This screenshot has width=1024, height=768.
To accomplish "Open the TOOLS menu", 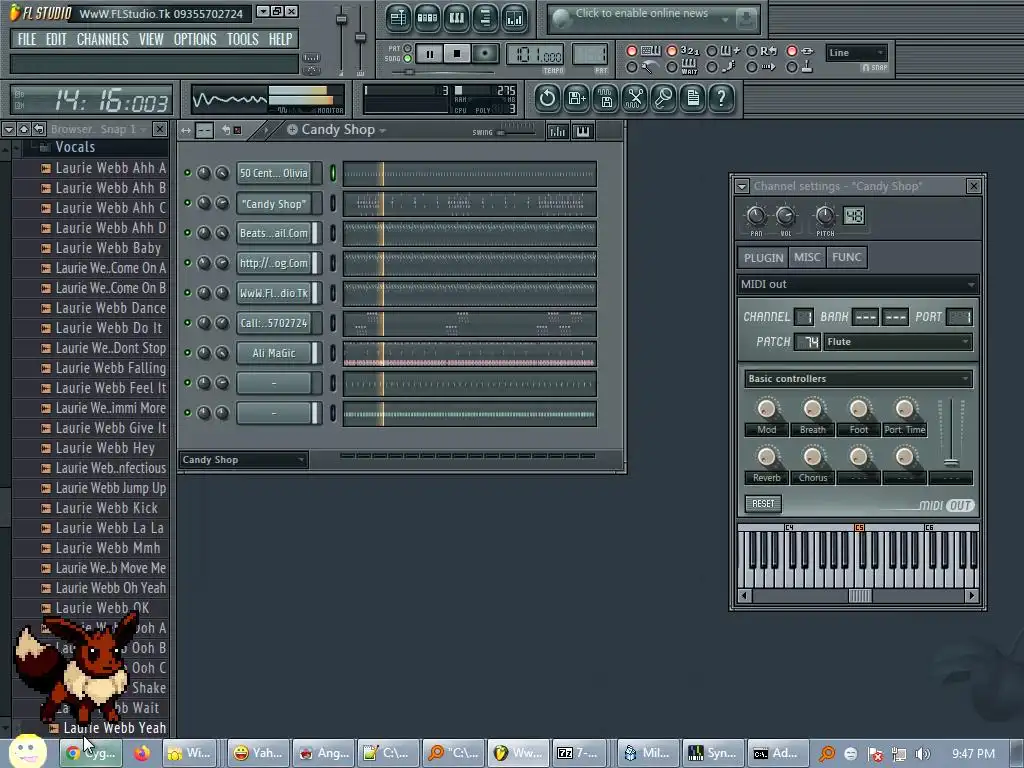I will pyautogui.click(x=242, y=39).
